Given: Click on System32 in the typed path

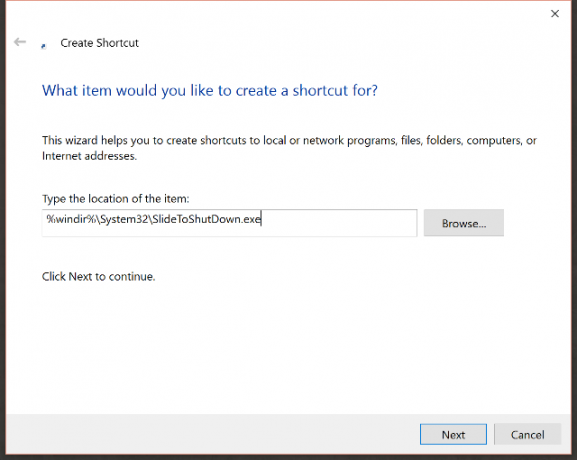Looking at the screenshot, I should [124, 219].
